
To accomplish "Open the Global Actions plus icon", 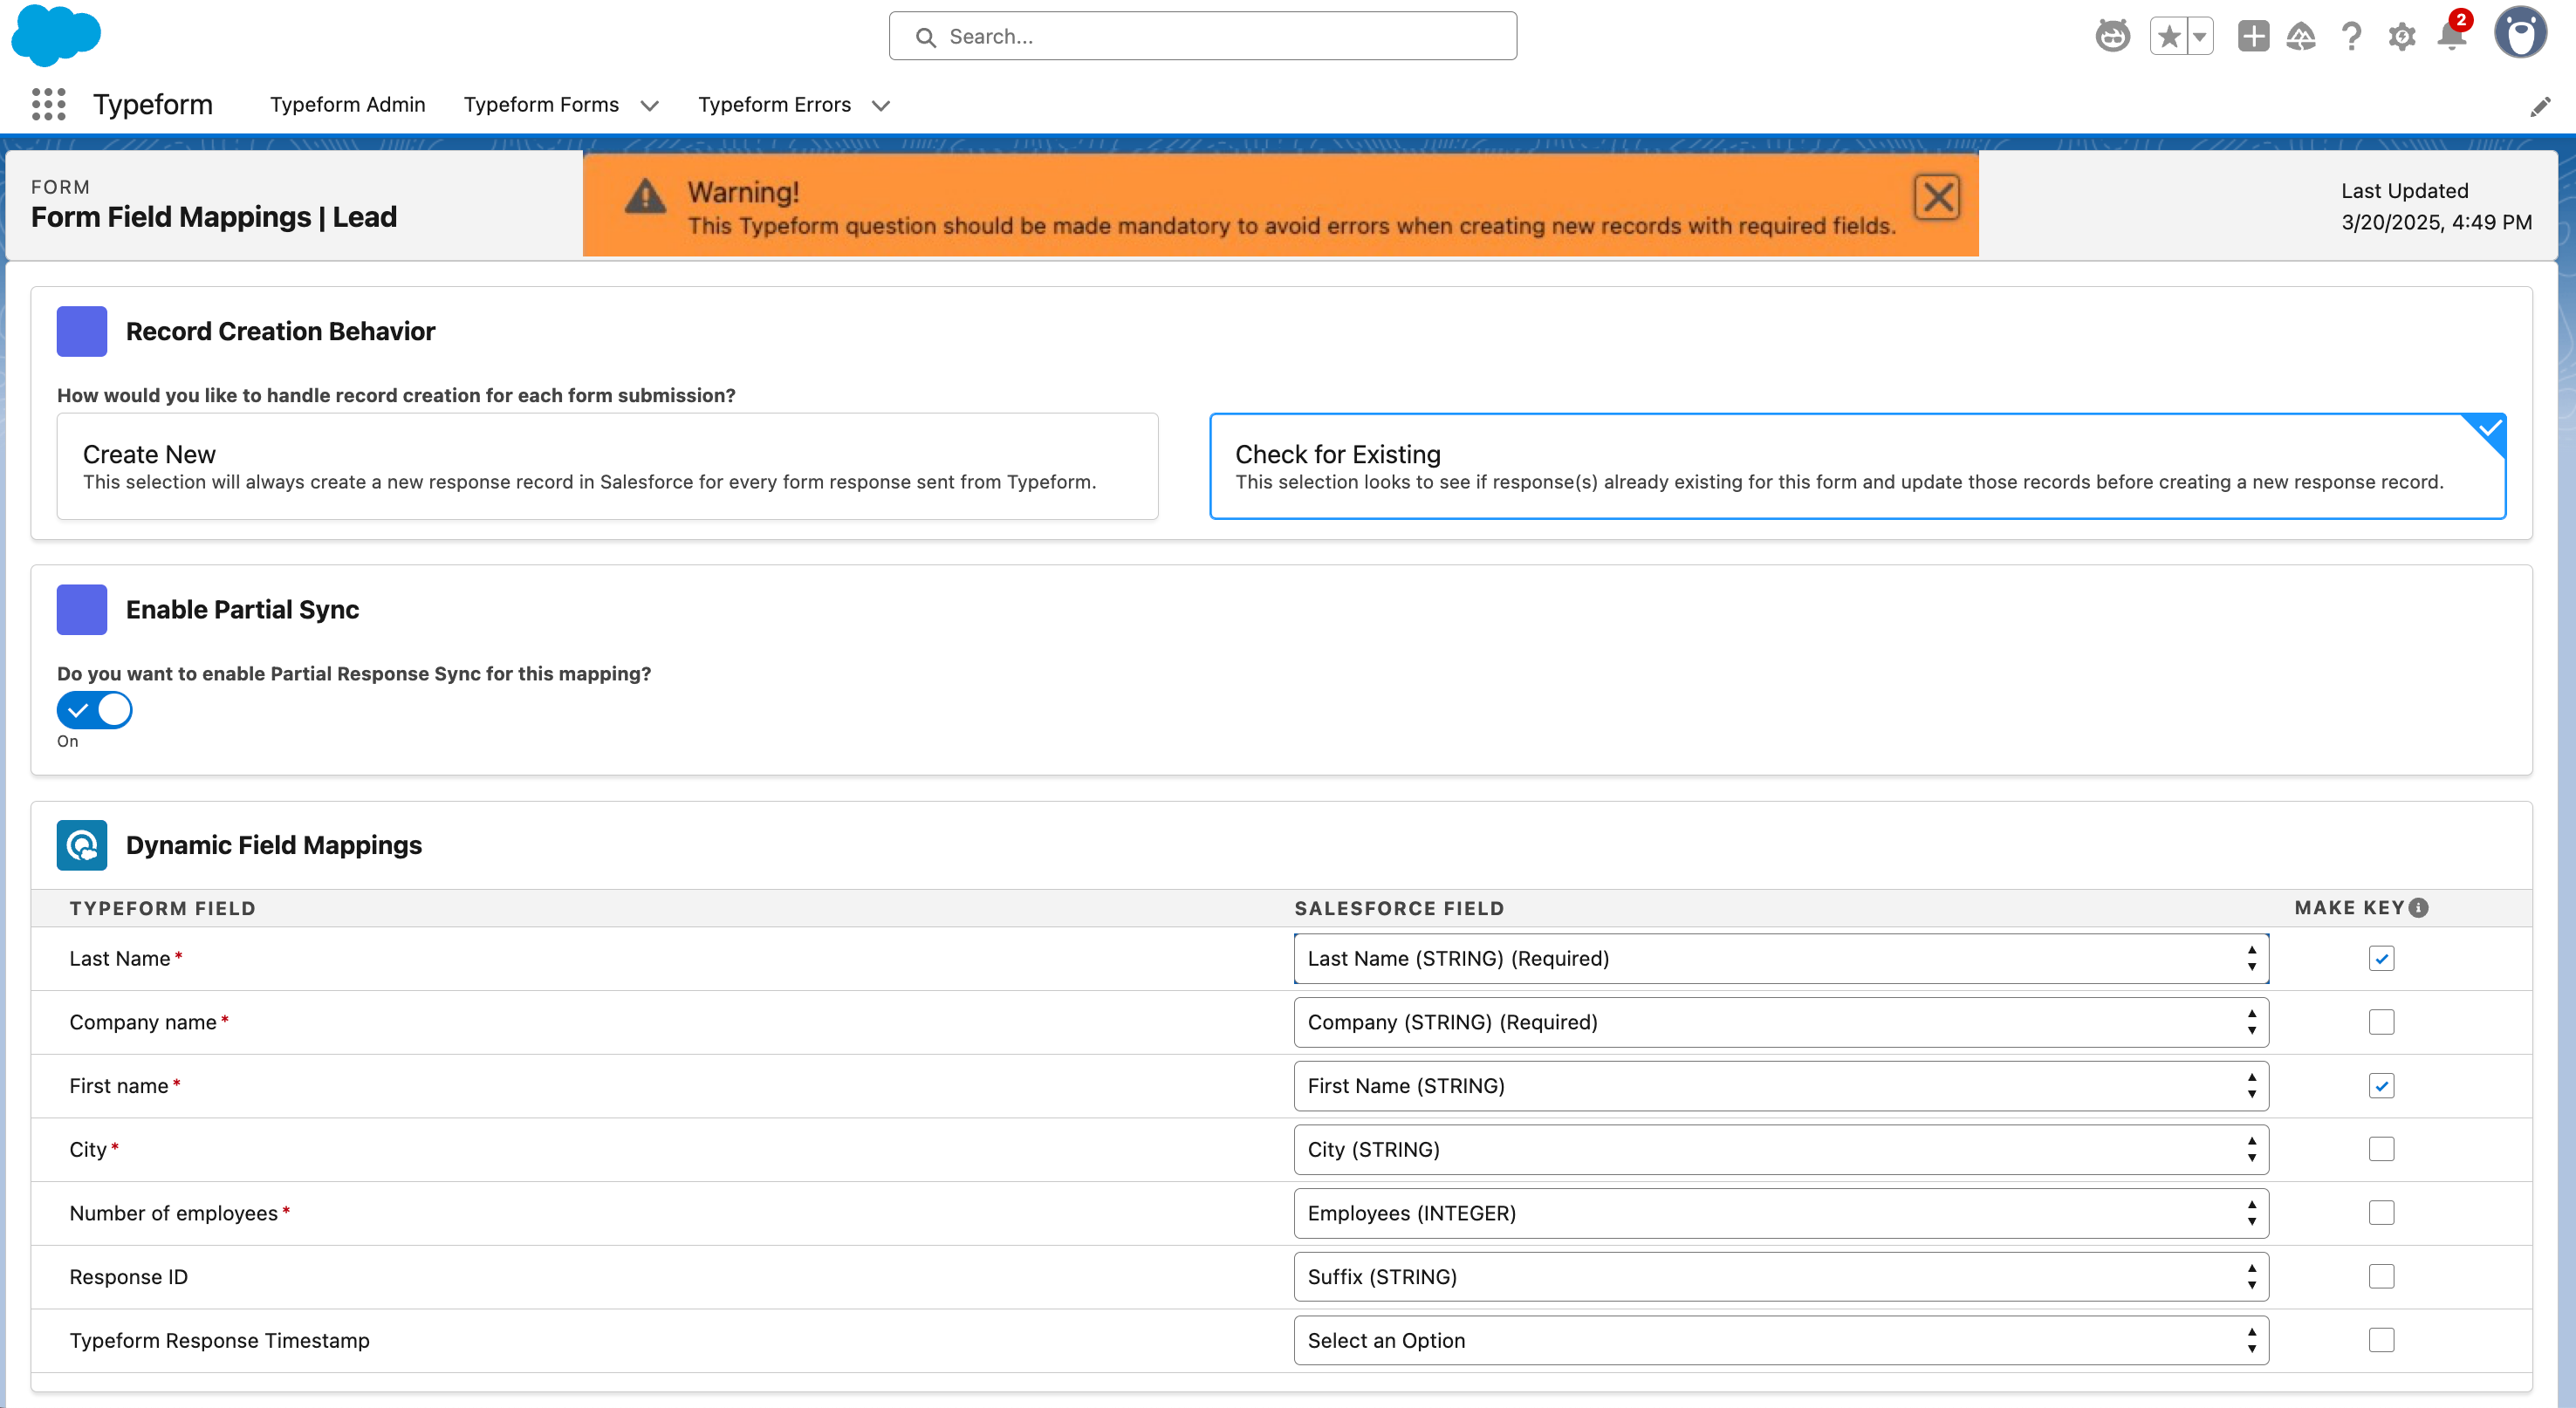I will coord(2253,37).
